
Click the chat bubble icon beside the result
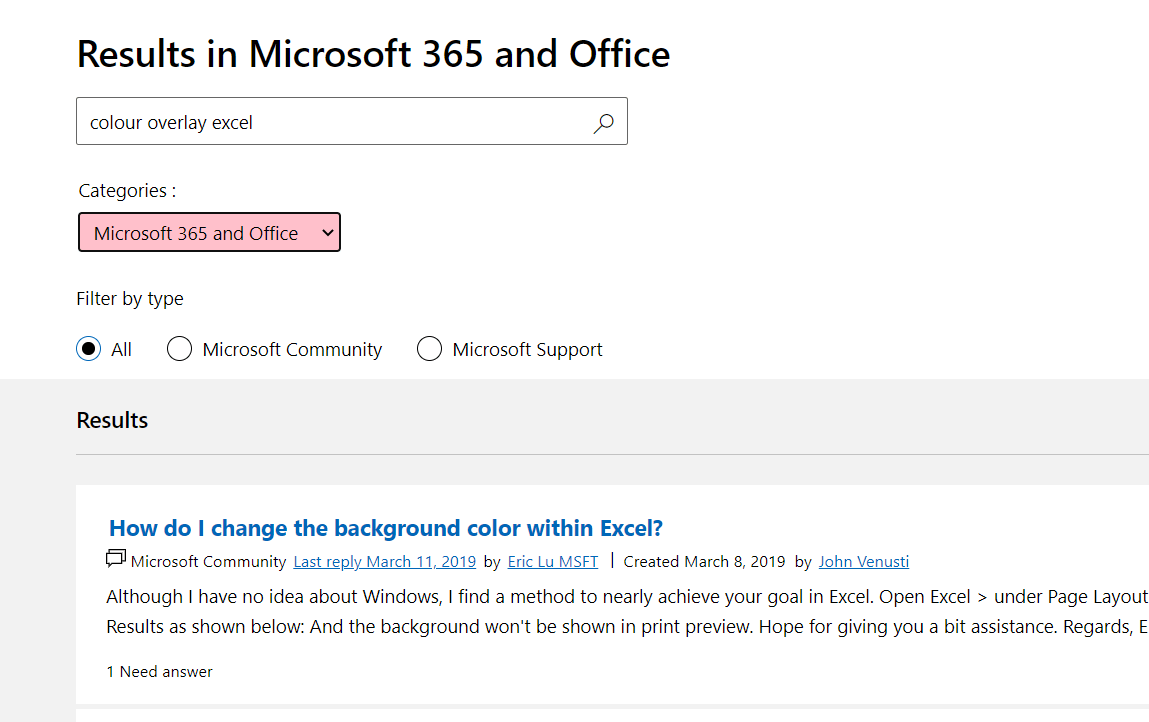coord(116,559)
